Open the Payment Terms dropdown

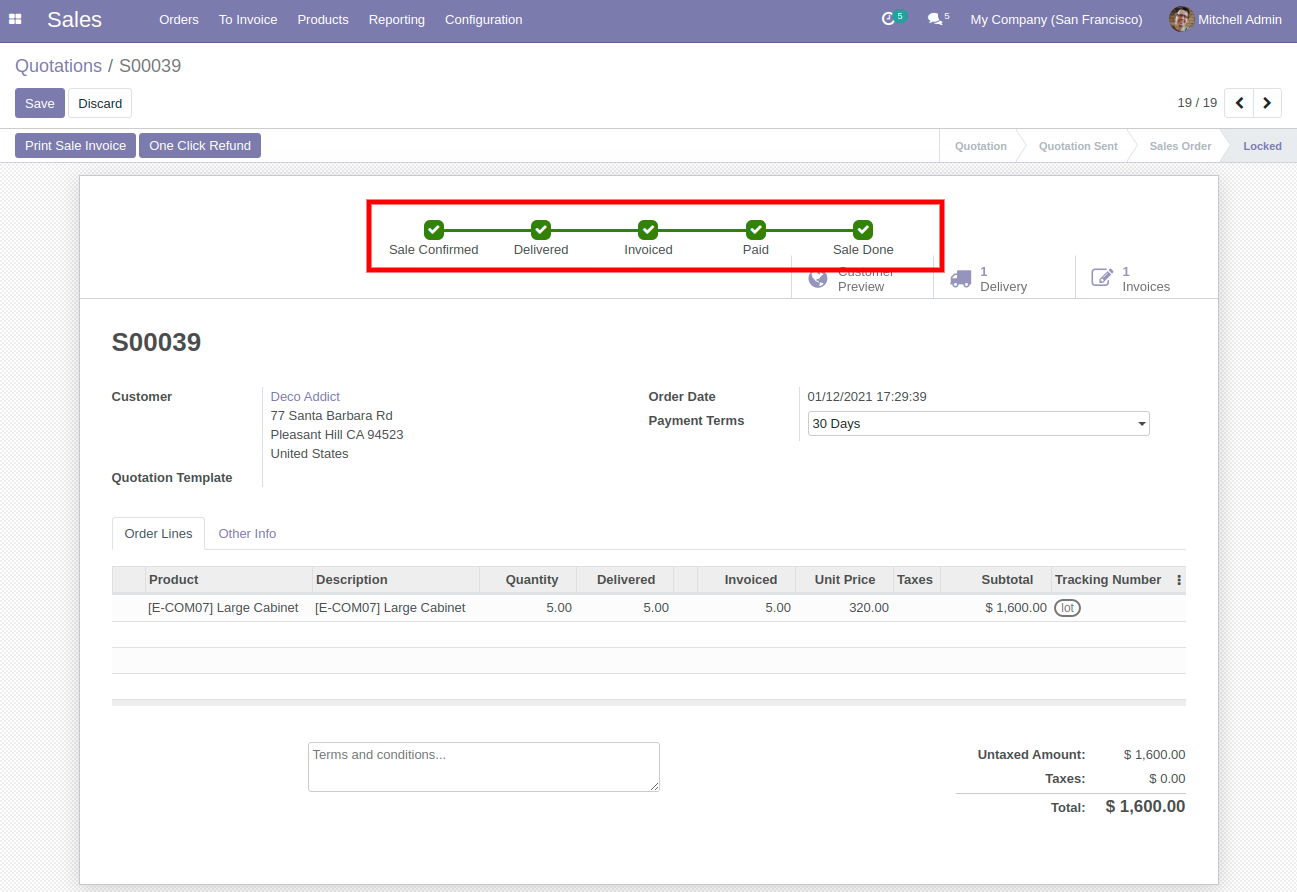click(978, 424)
